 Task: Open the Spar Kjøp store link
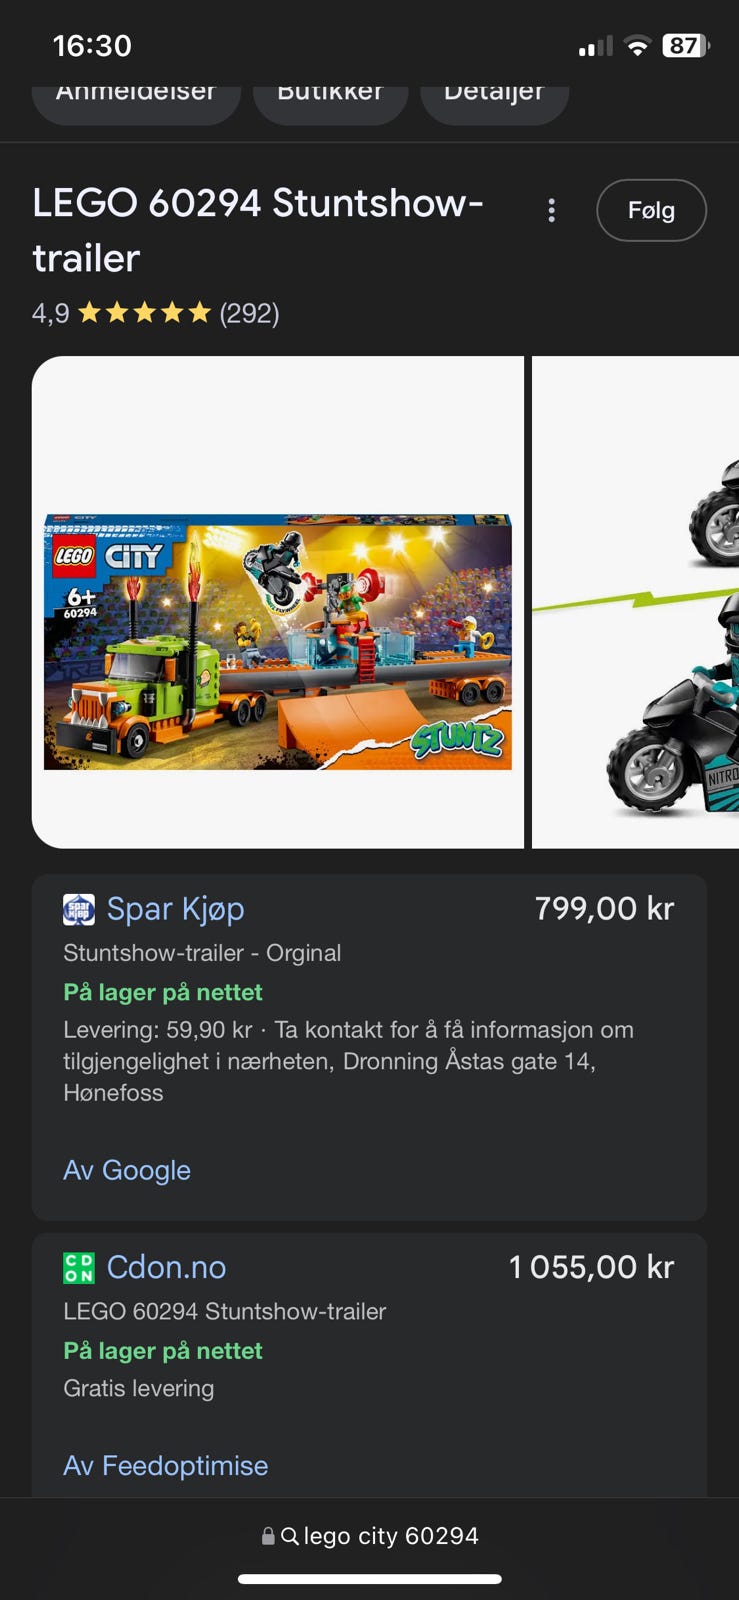click(x=176, y=909)
